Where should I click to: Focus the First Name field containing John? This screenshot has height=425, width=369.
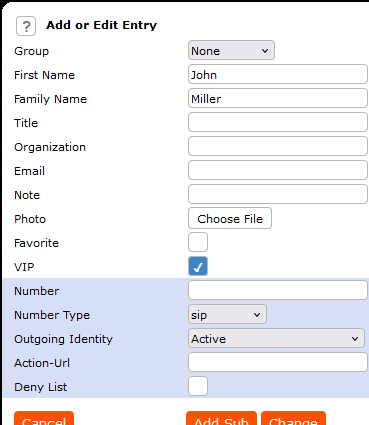278,74
